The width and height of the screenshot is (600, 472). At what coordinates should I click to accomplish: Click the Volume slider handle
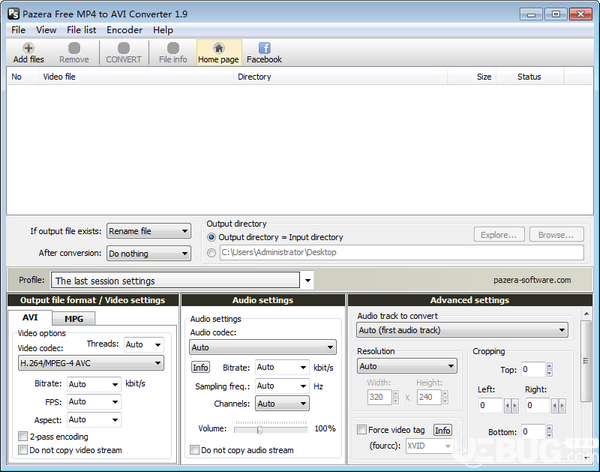(260, 430)
